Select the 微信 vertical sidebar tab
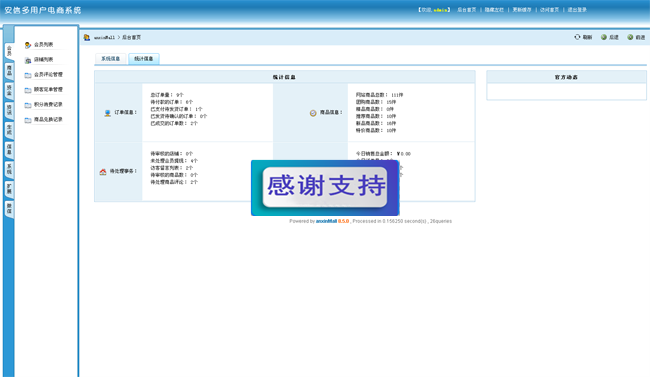Screen dimensions: 650x377 (9, 209)
